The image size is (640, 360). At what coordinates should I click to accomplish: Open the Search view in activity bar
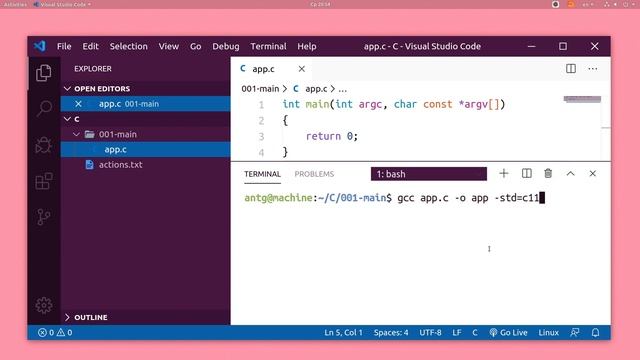click(x=44, y=109)
